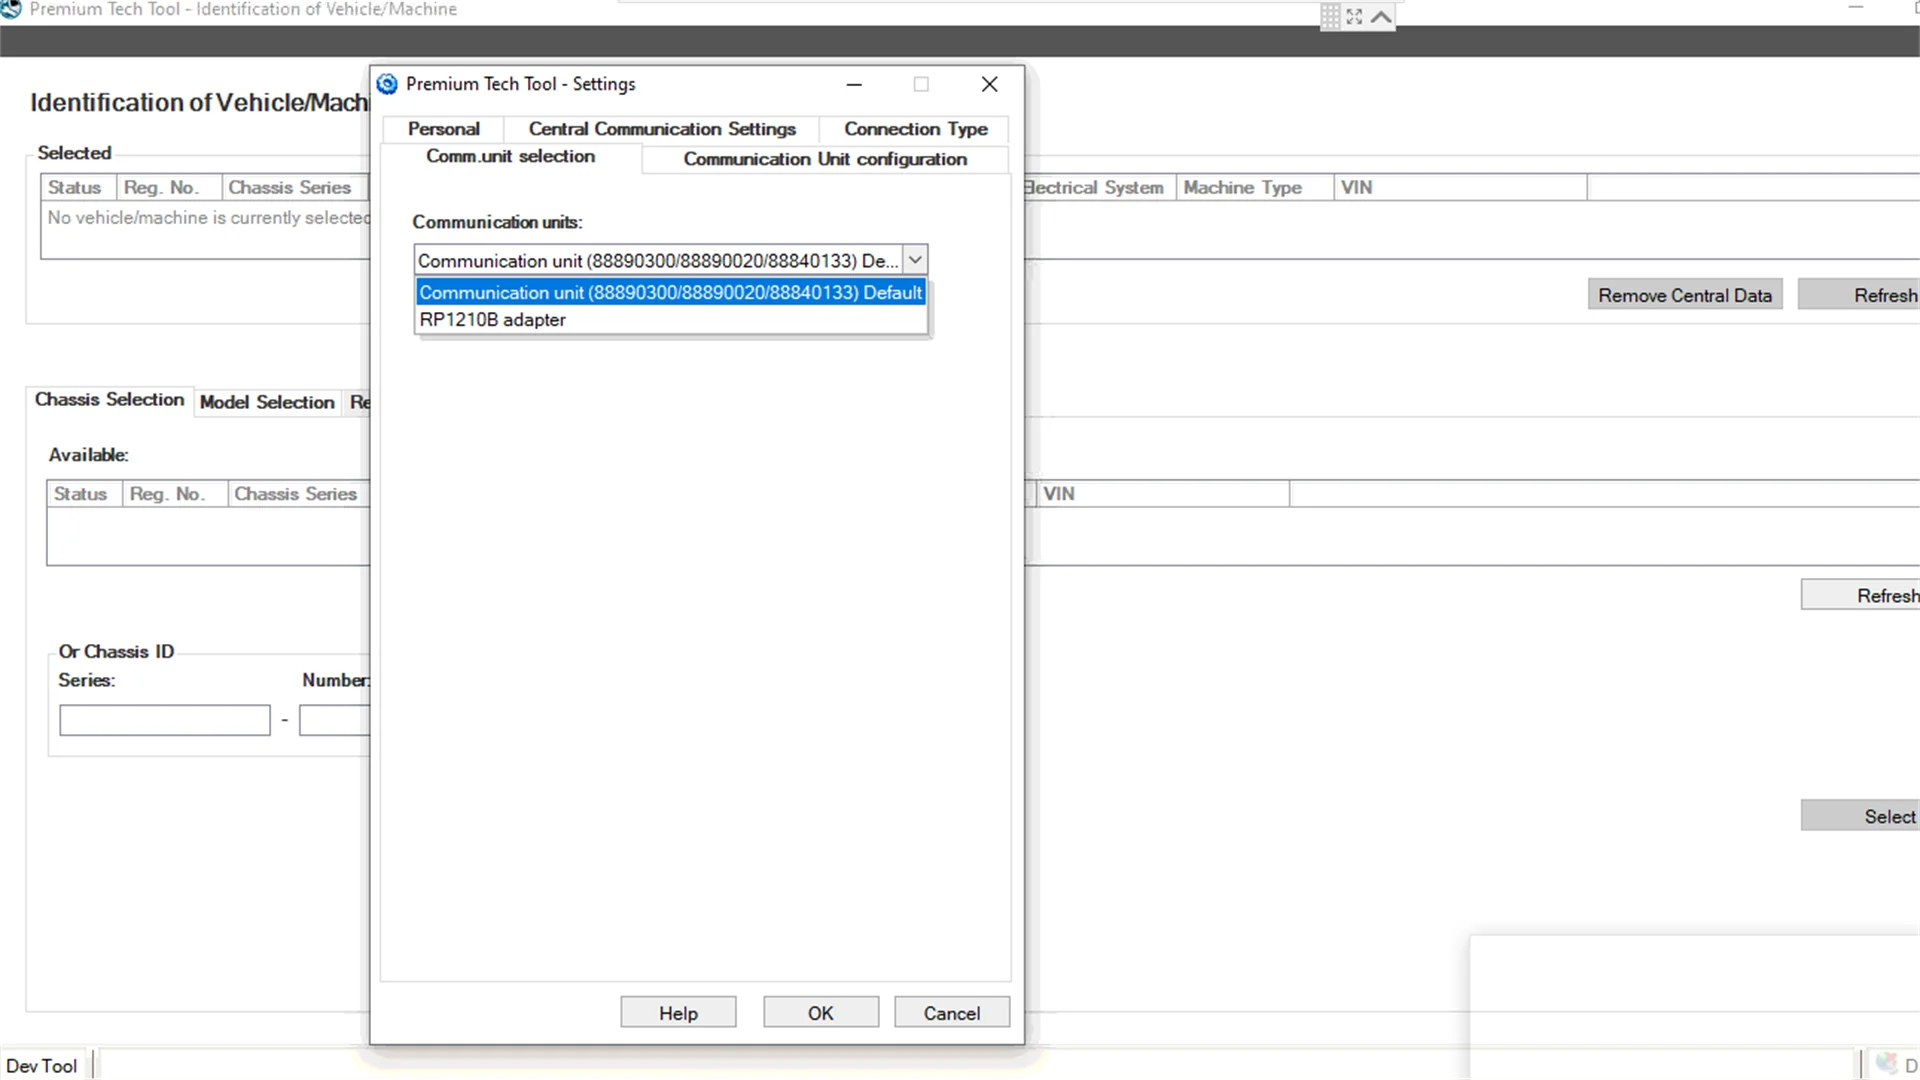This screenshot has width=1920, height=1080.
Task: Click VIN header in Selected table
Action: coord(1460,188)
